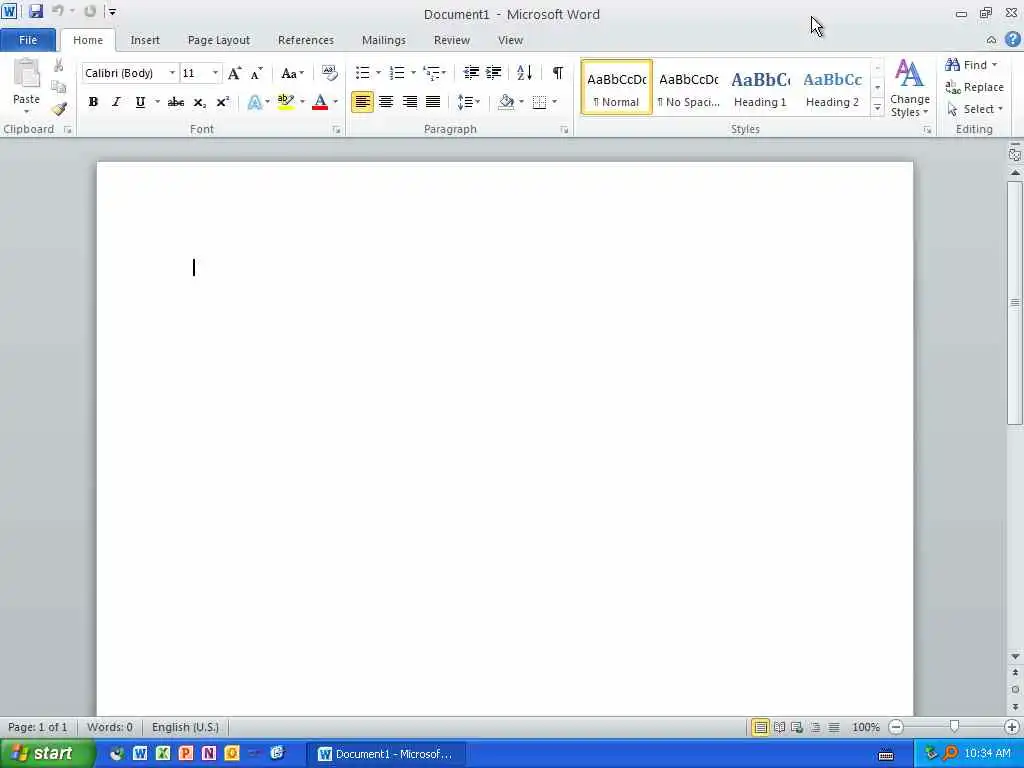This screenshot has height=768, width=1024.
Task: Click the Zoom In plus button
Action: coord(1012,727)
